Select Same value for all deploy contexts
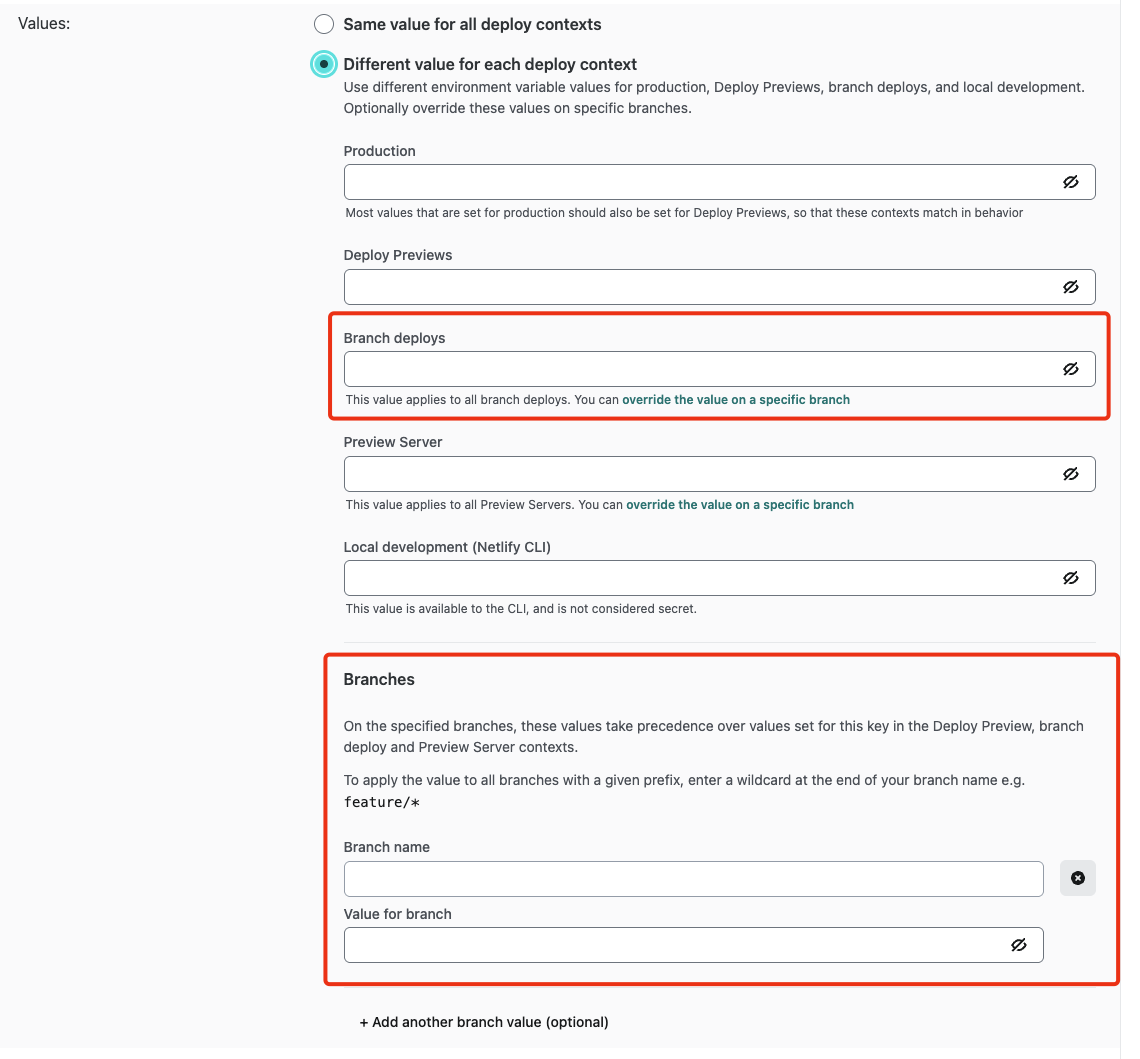The image size is (1140, 1059). pyautogui.click(x=323, y=23)
